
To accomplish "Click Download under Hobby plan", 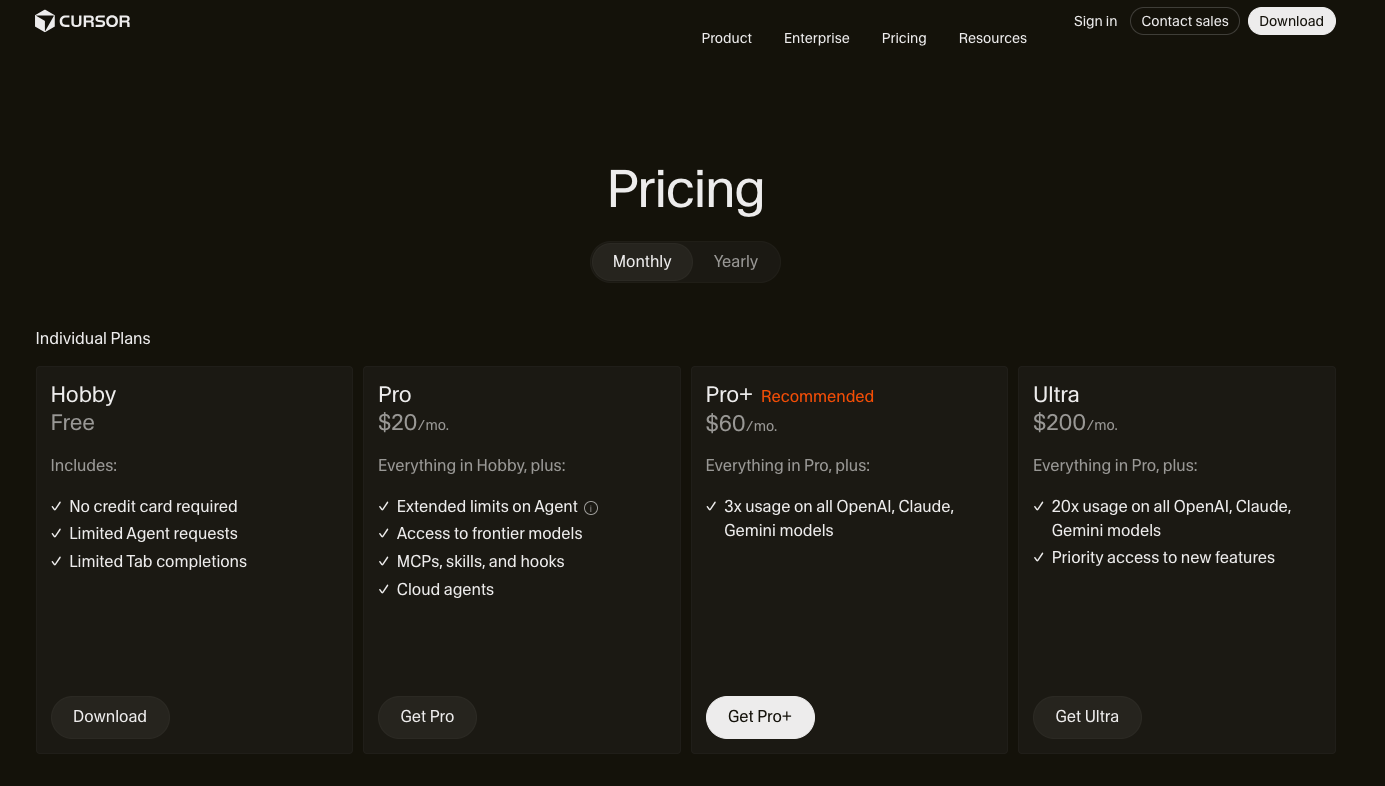I will tap(110, 717).
